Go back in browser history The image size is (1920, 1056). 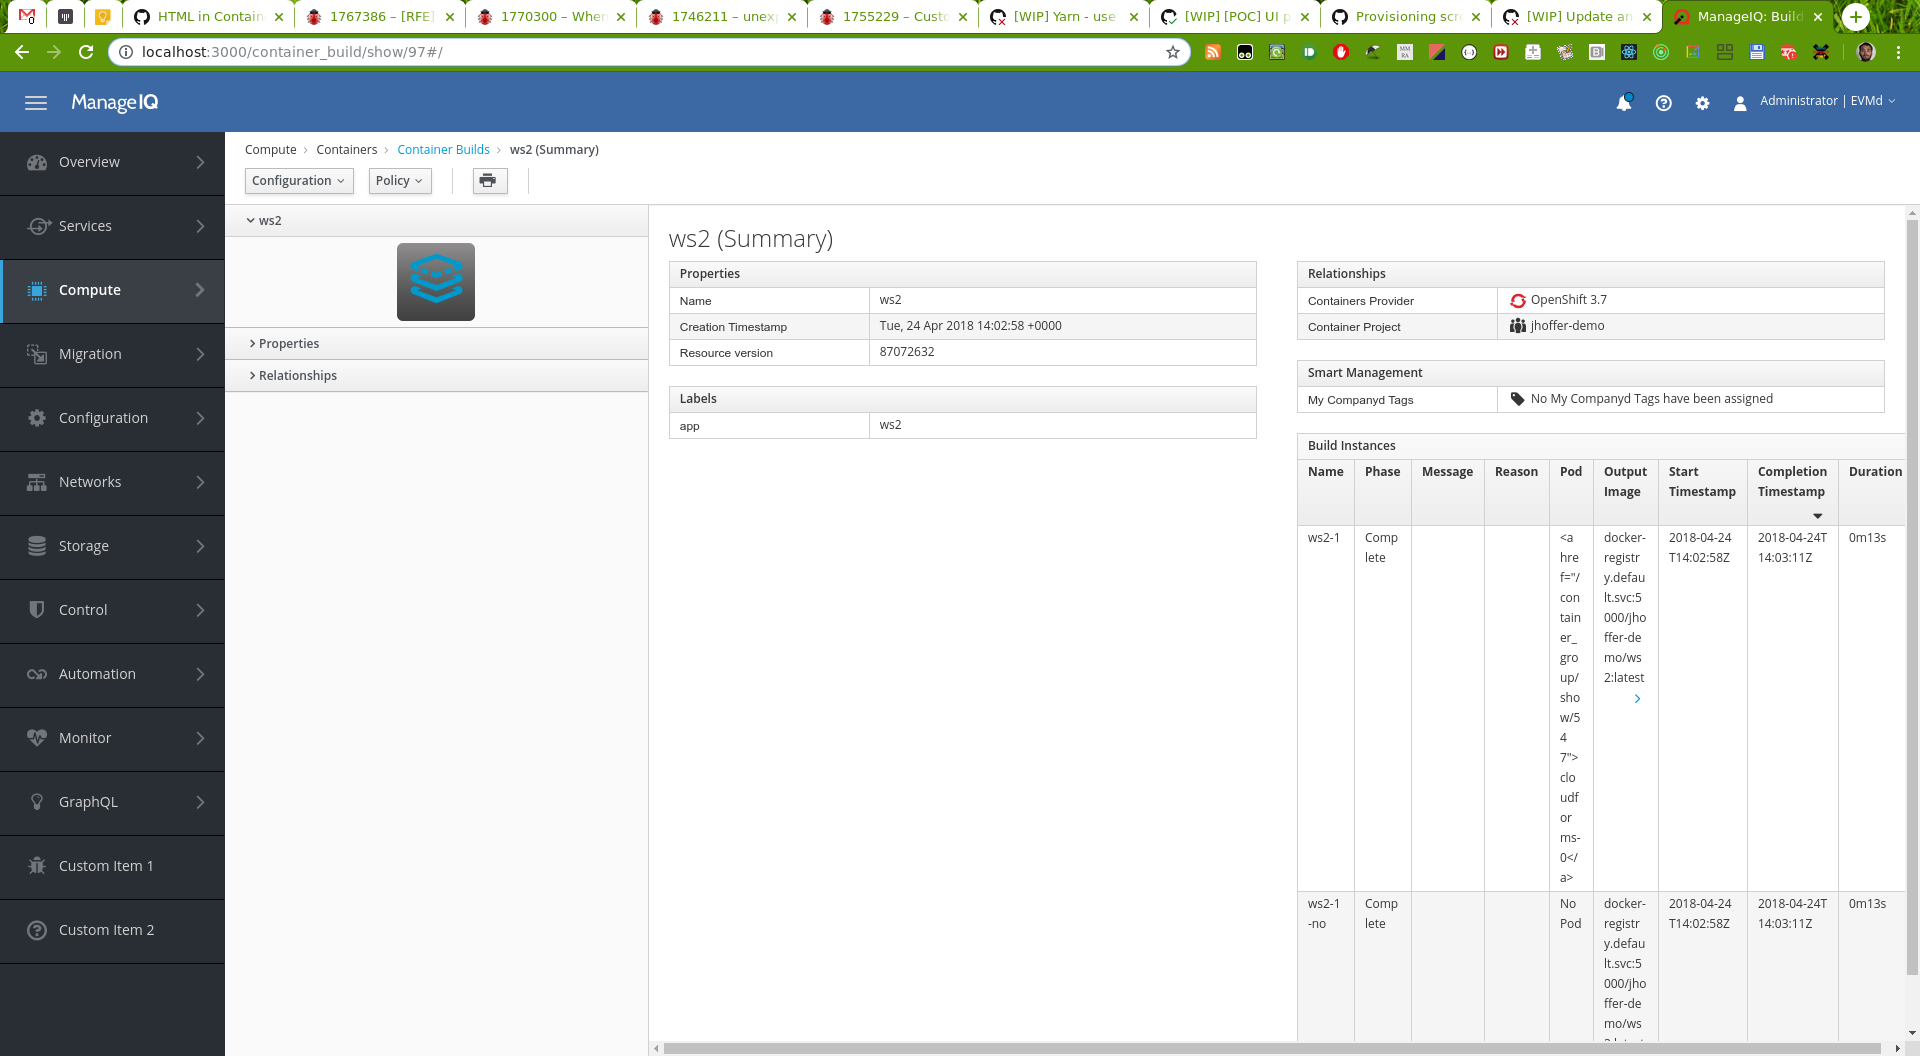[22, 52]
